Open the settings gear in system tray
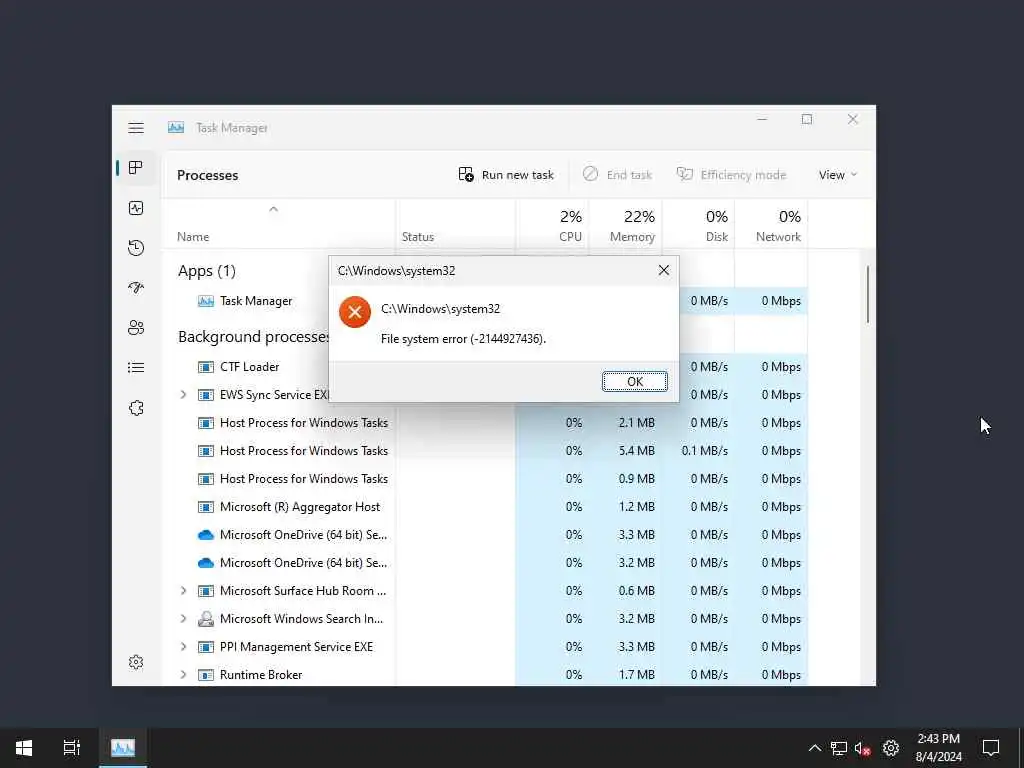 891,748
